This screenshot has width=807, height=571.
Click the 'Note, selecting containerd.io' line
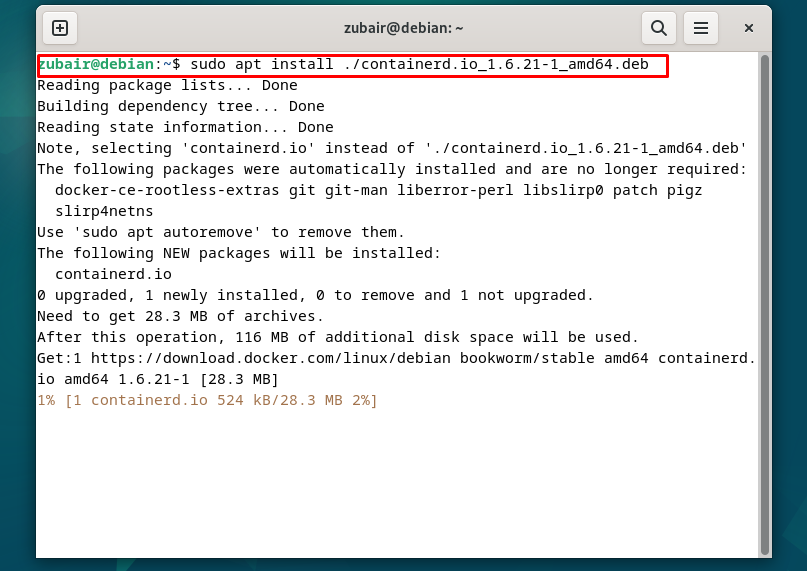point(392,148)
